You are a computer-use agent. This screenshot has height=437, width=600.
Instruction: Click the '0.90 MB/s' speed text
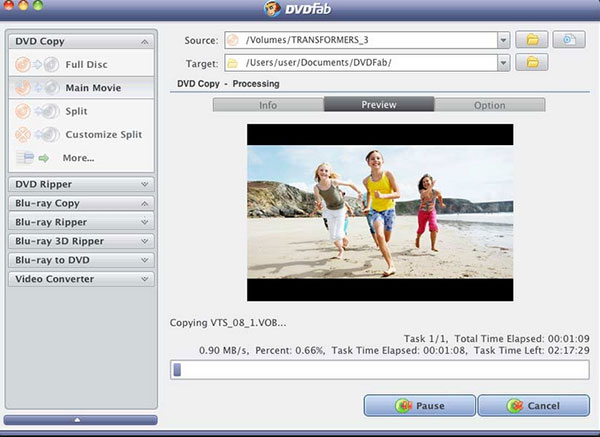[x=223, y=351]
